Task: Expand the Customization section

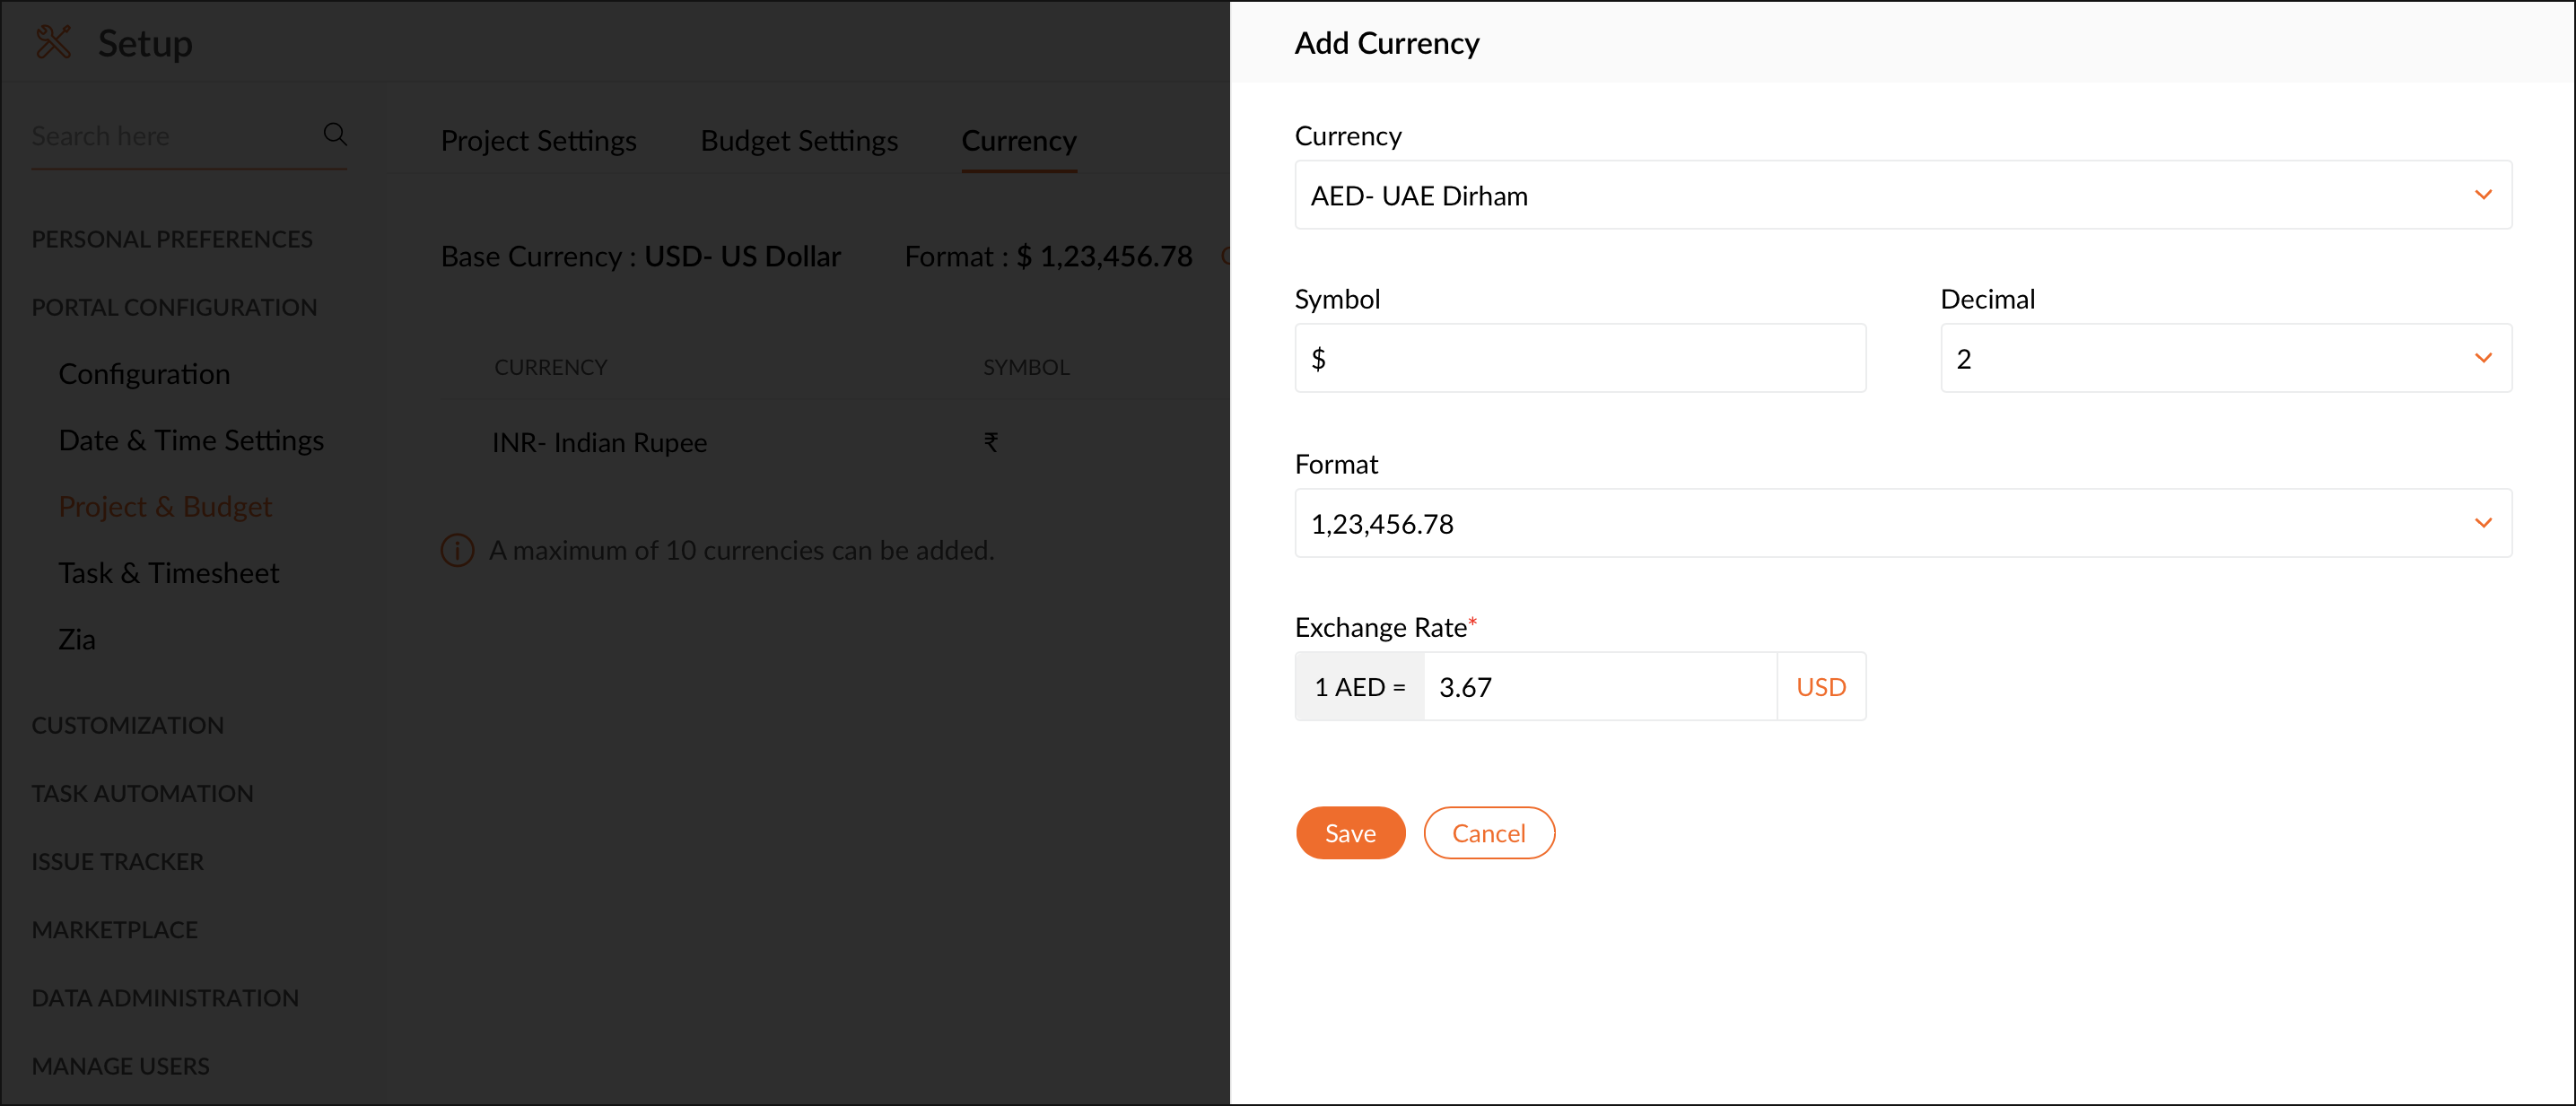Action: (x=128, y=725)
